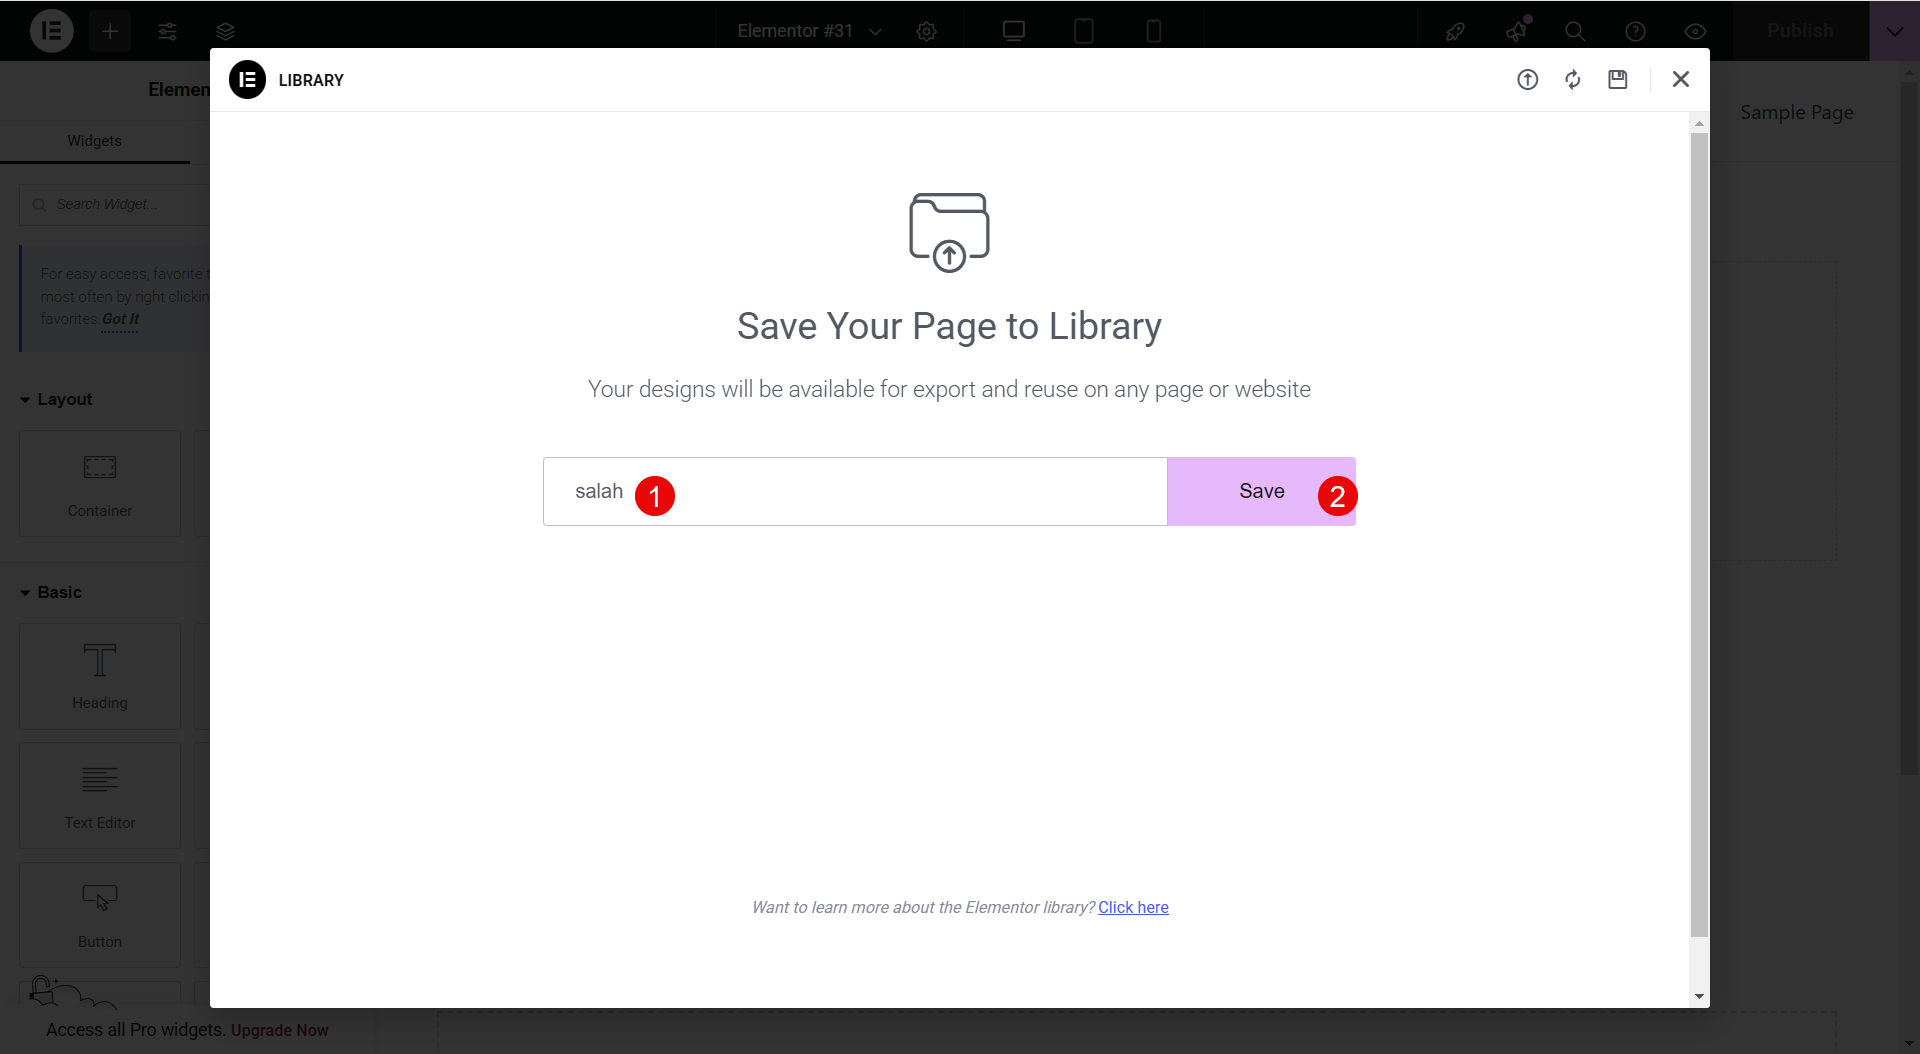The width and height of the screenshot is (1920, 1054).
Task: Select the Text Editor widget
Action: 100,796
